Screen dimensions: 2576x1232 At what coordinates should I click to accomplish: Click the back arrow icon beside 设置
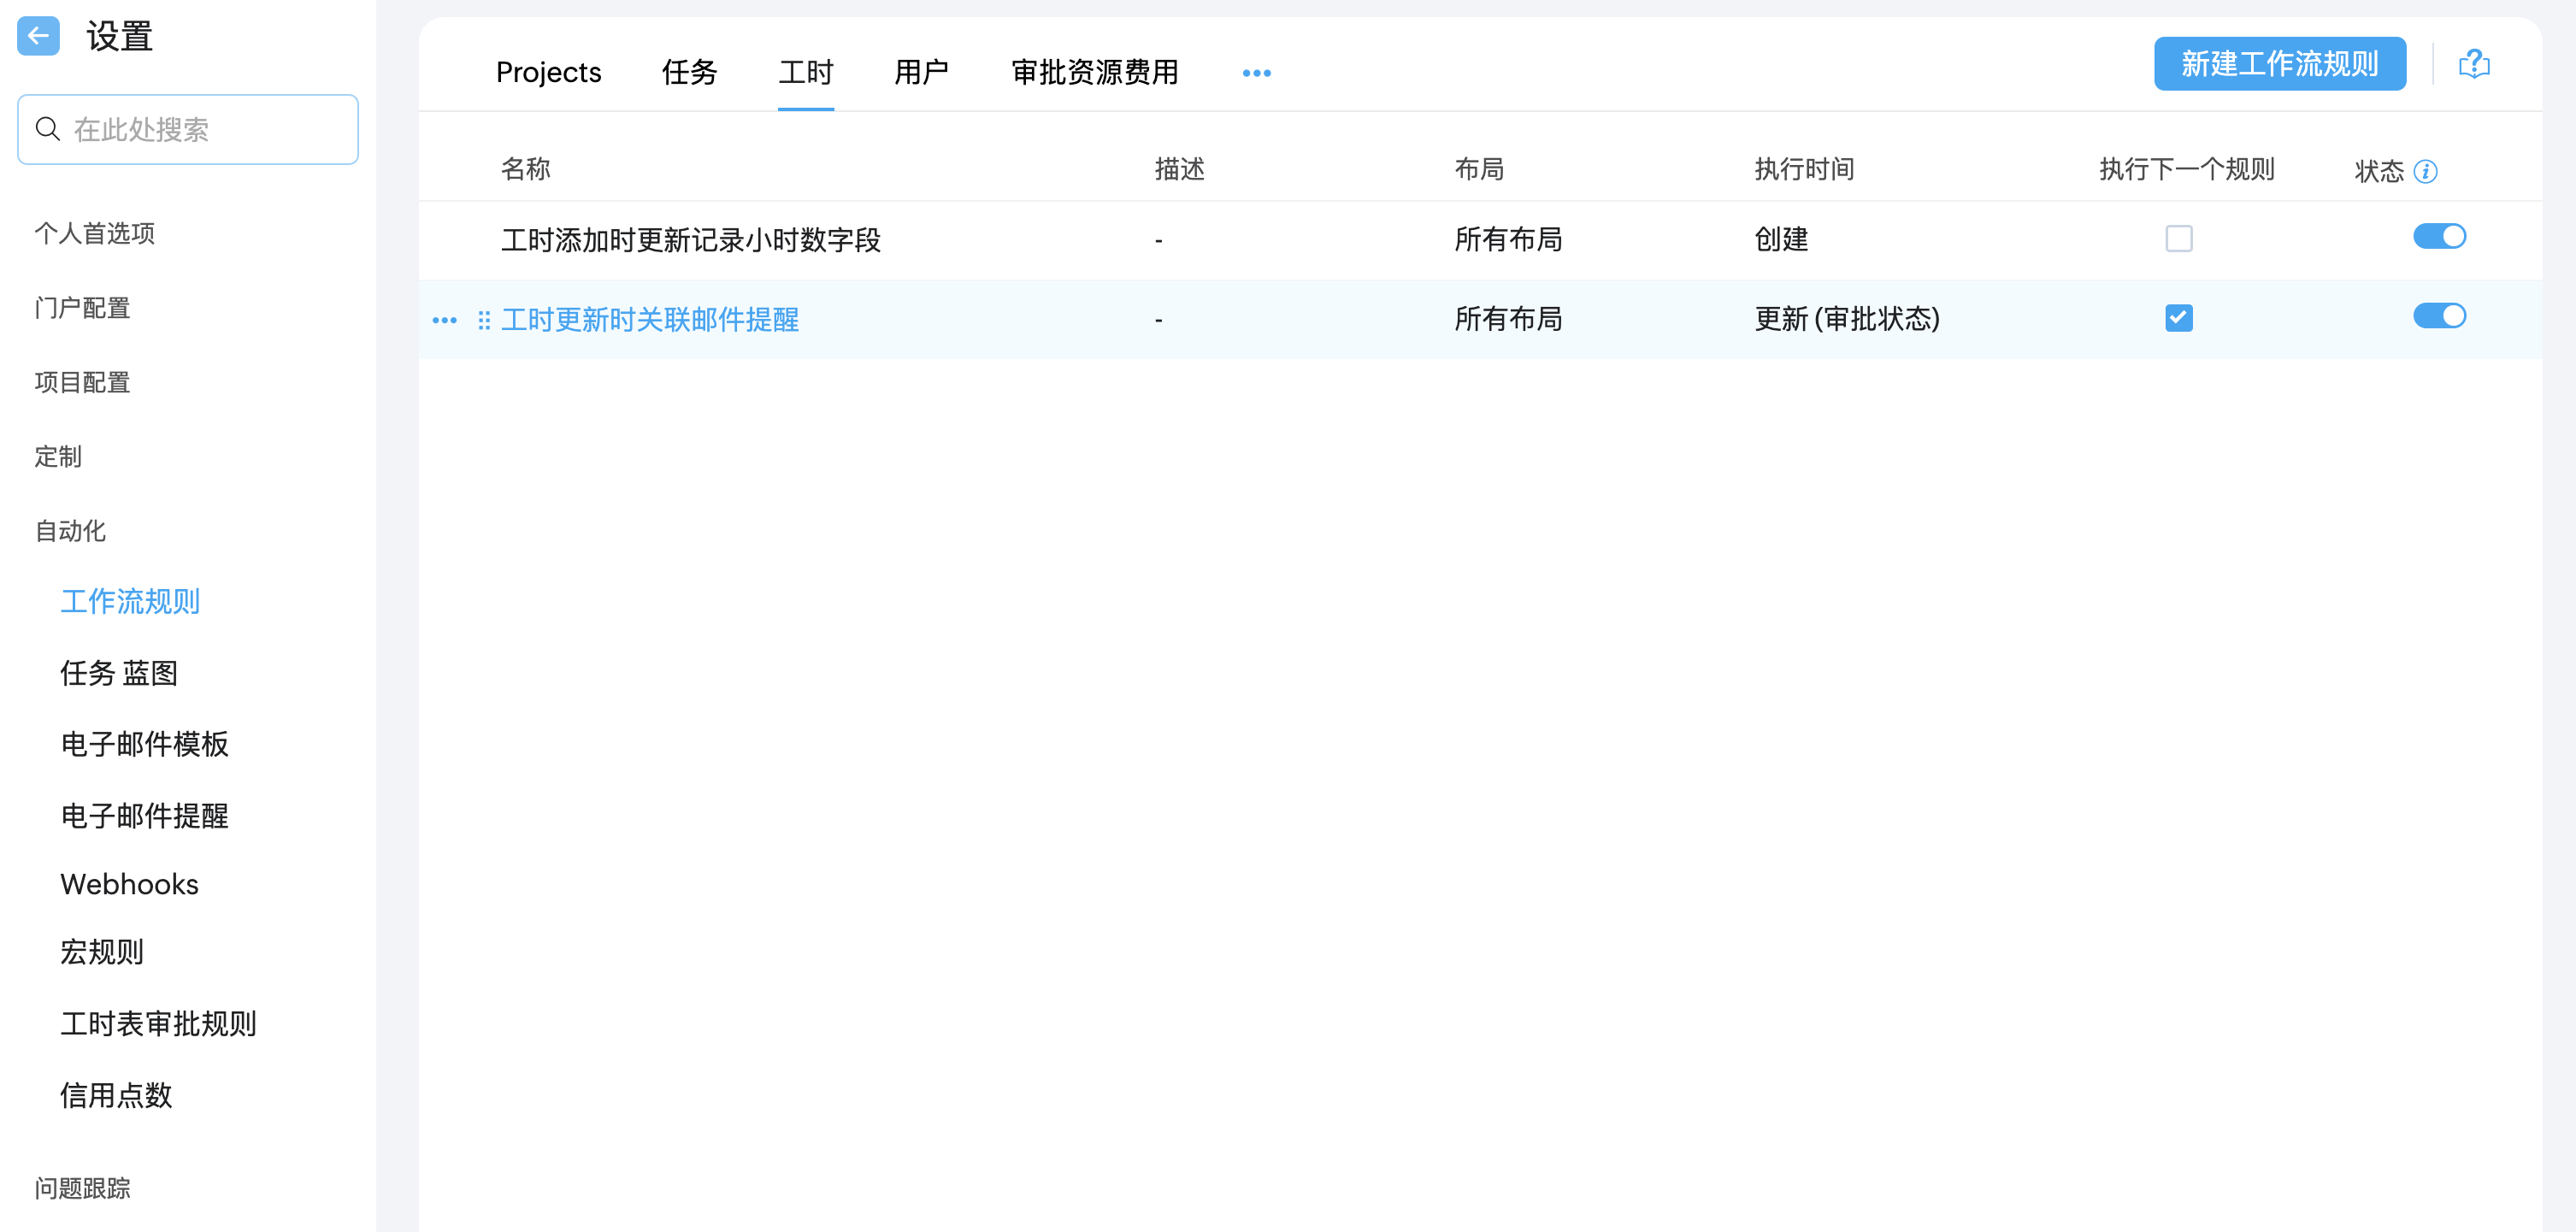click(x=38, y=37)
